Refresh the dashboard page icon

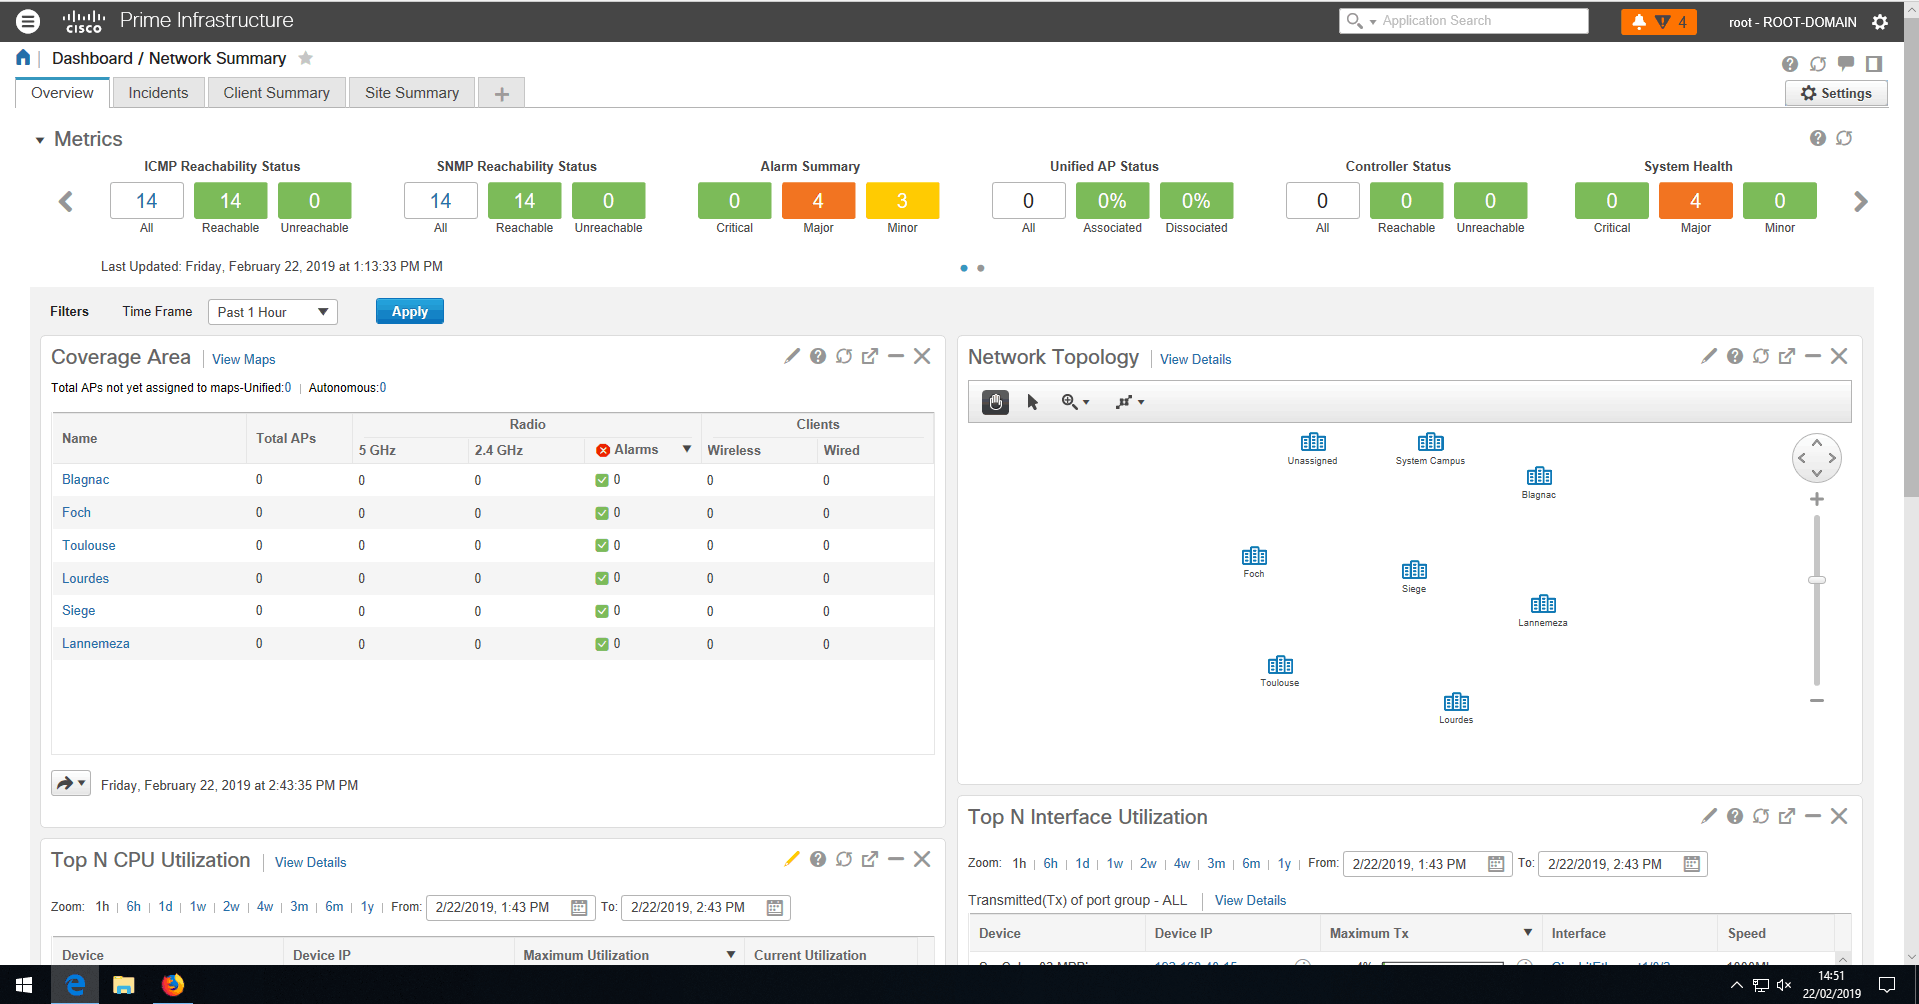[x=1818, y=64]
